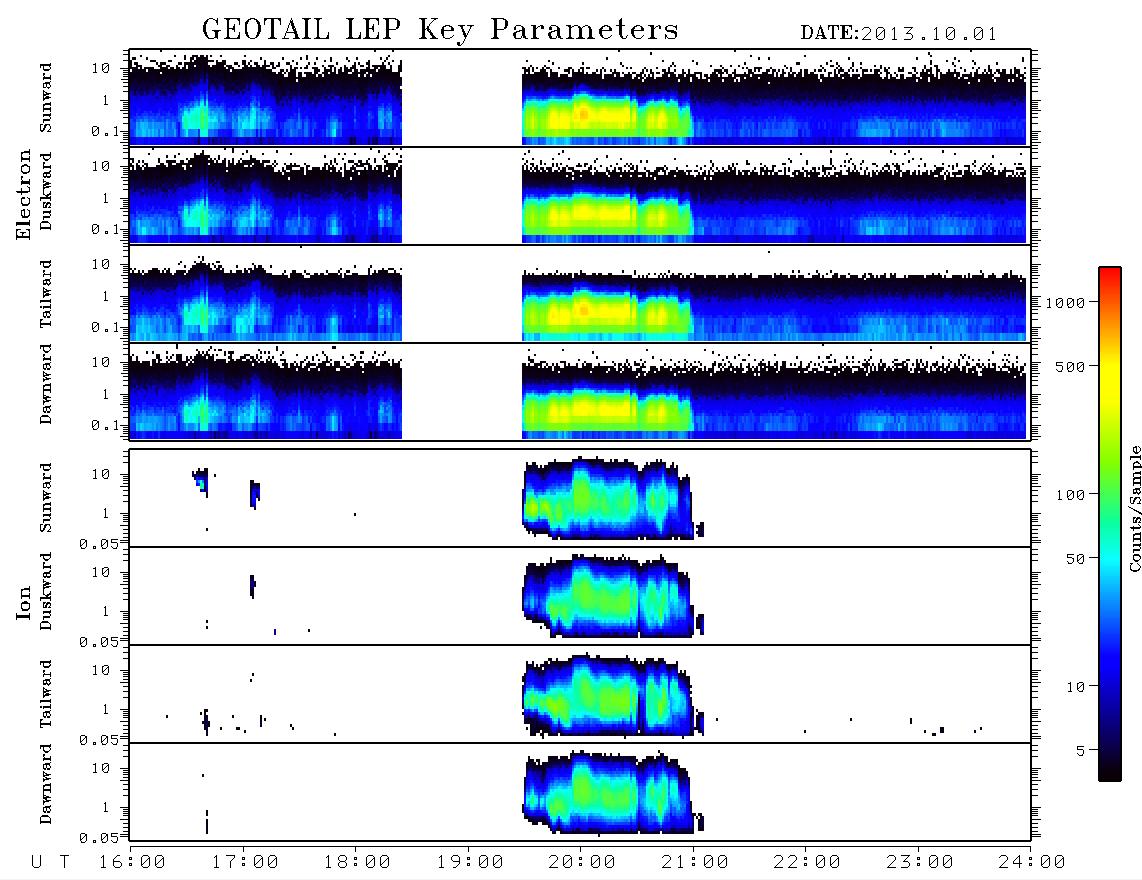Select the Ion "Sunward" panel label
Image resolution: width=1142 pixels, height=880 pixels.
coord(46,498)
